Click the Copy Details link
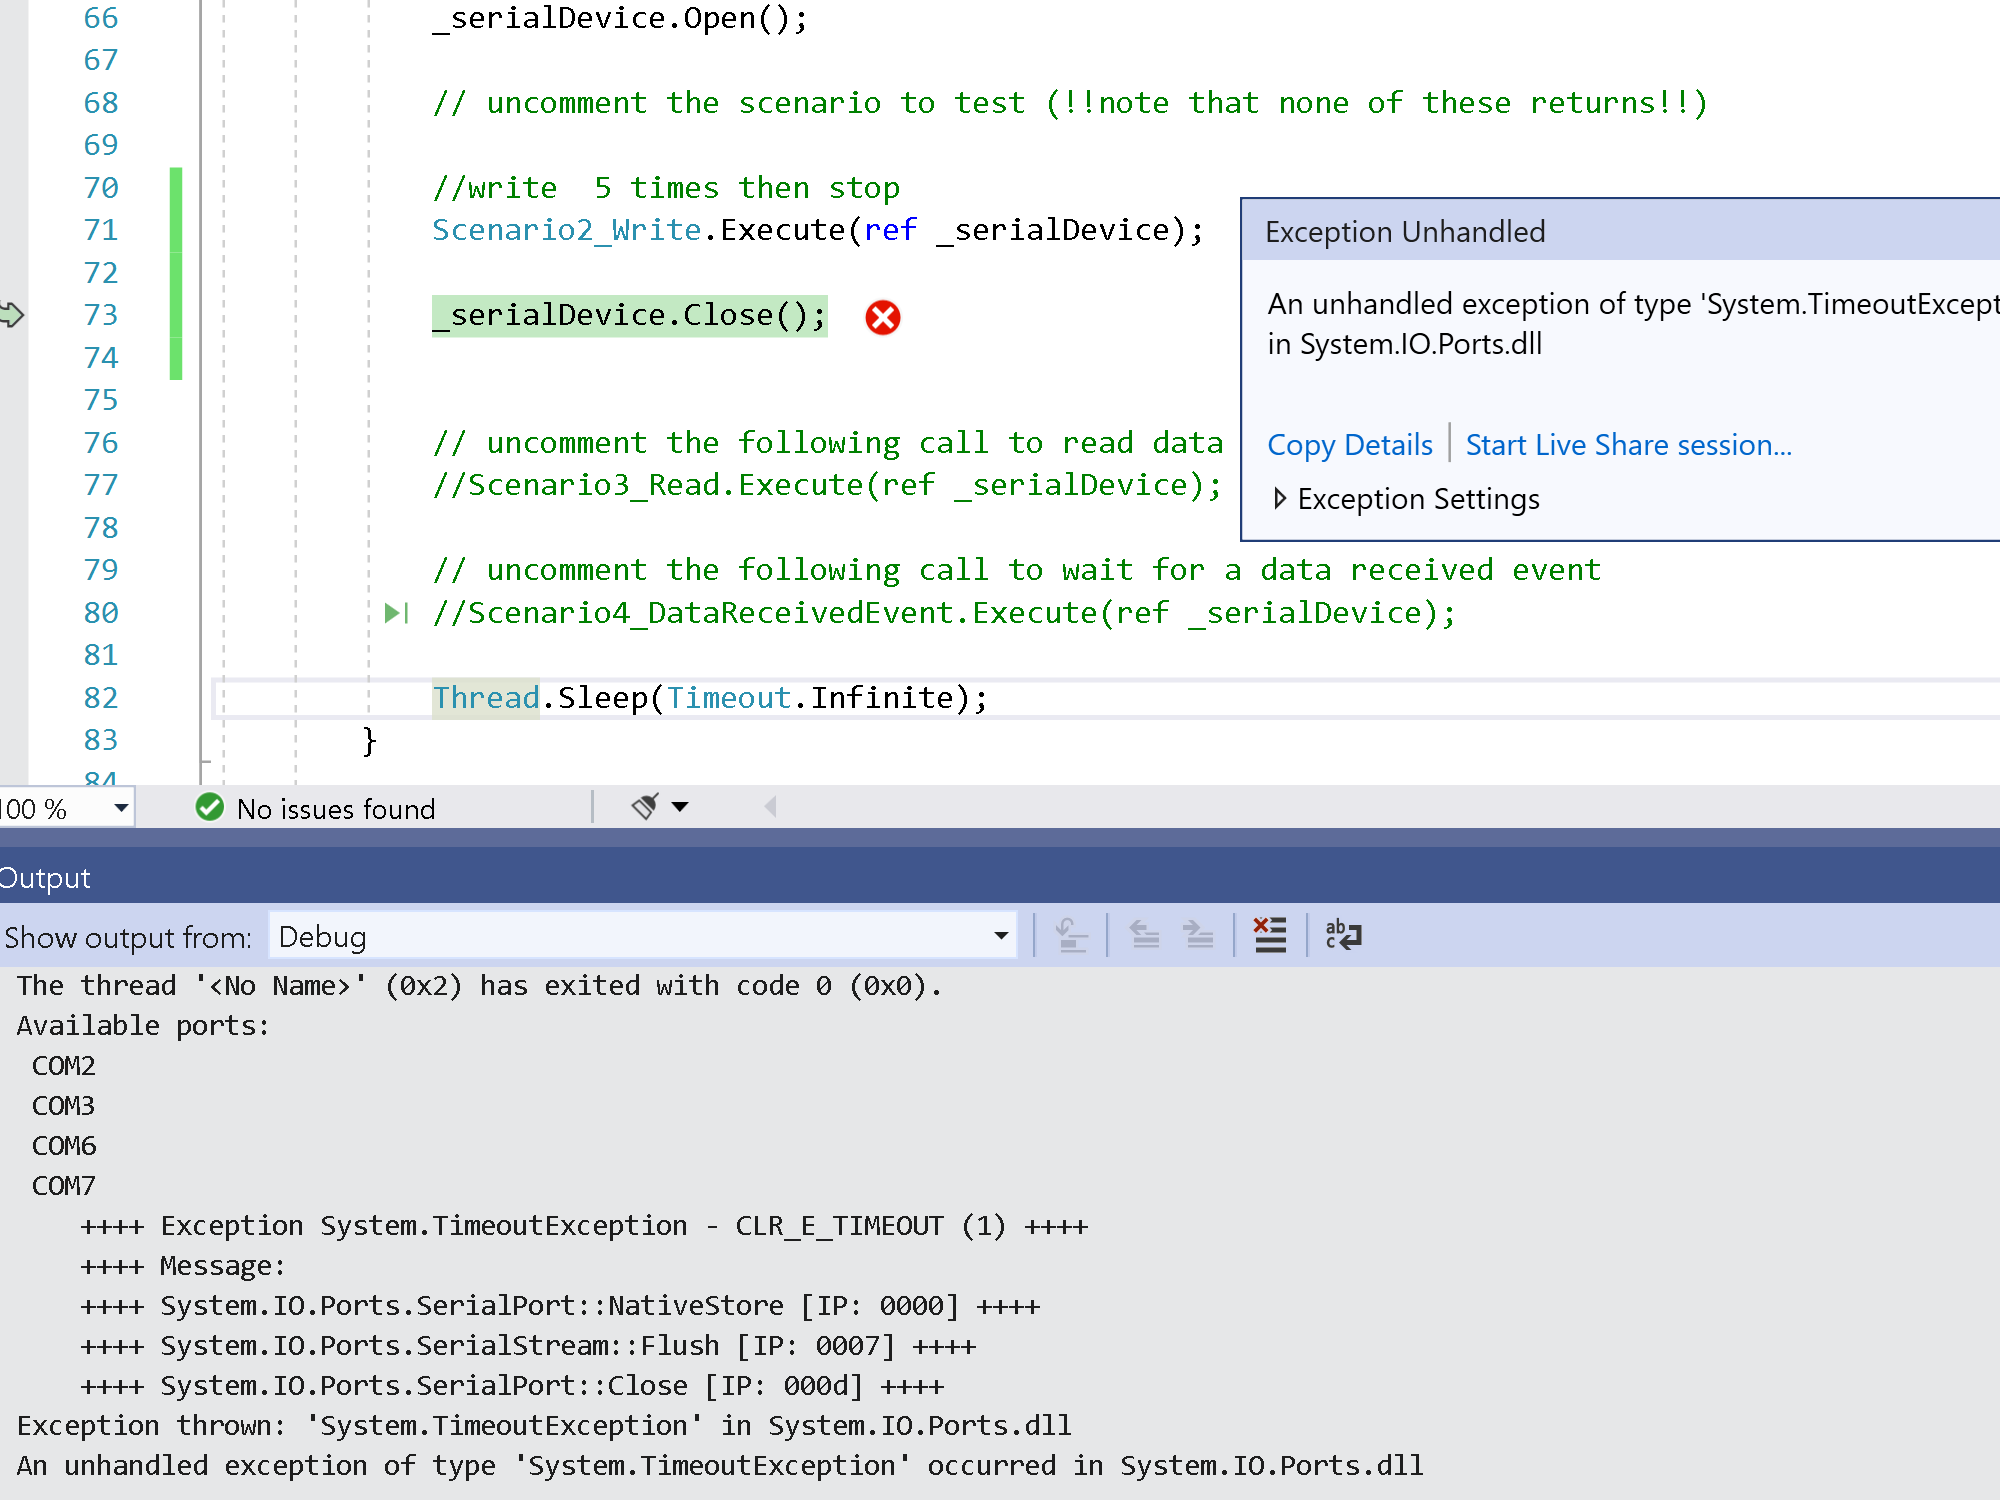The height and width of the screenshot is (1500, 2000). (1349, 445)
